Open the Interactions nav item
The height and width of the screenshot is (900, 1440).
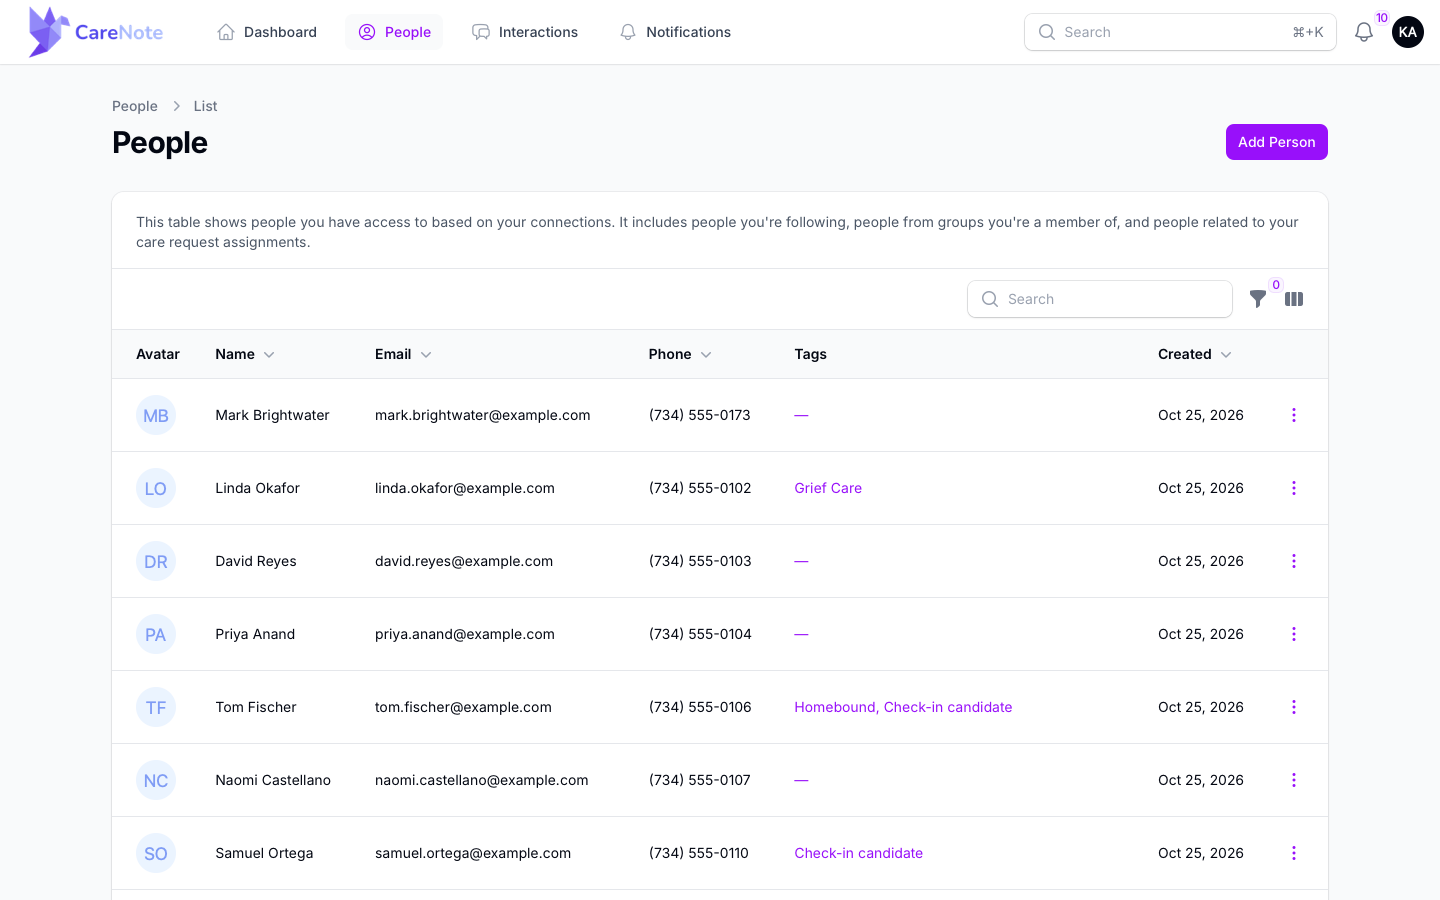[525, 32]
